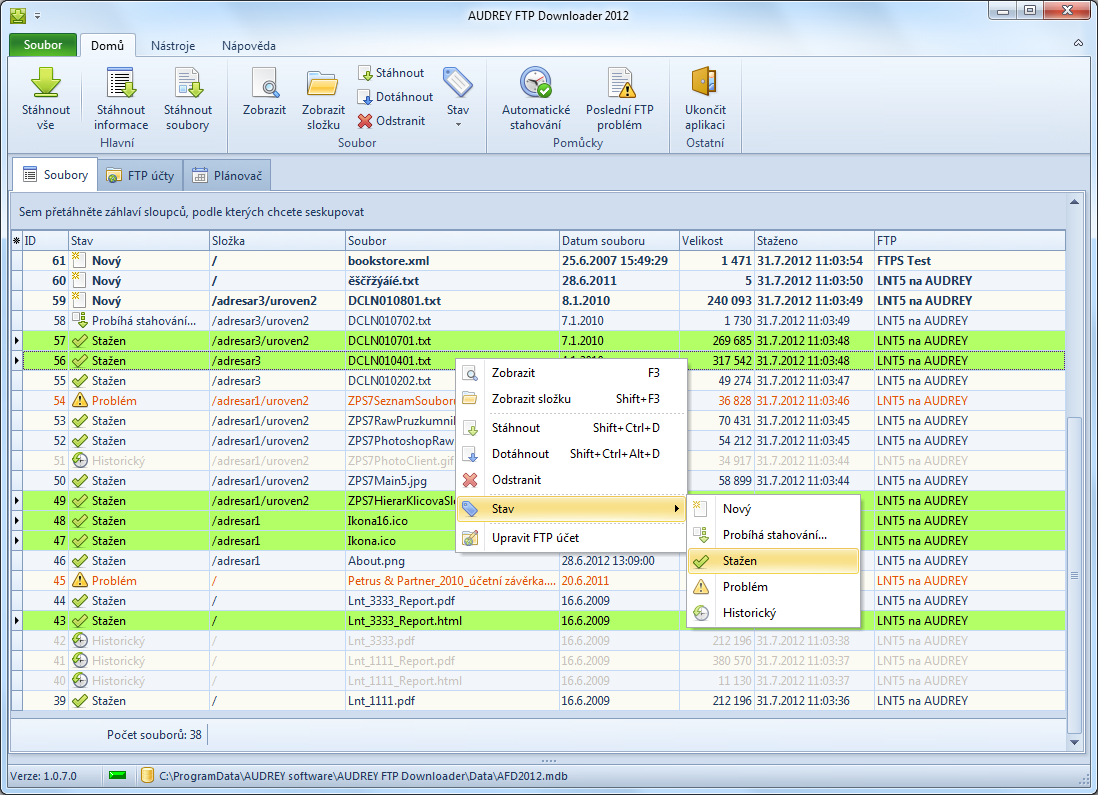This screenshot has height=795, width=1098.
Task: Choose Nový status in the submenu
Action: tap(772, 509)
